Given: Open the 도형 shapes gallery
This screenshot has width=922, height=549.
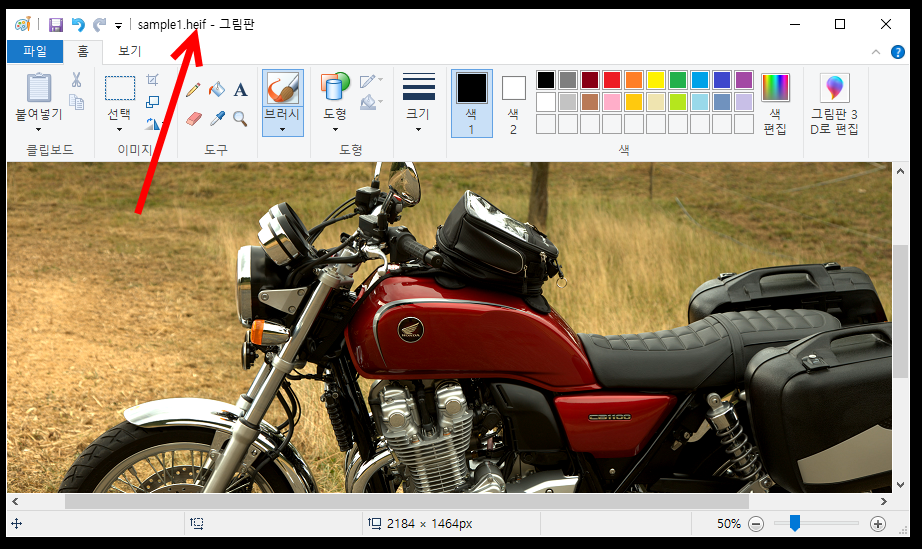Looking at the screenshot, I should click(x=335, y=87).
